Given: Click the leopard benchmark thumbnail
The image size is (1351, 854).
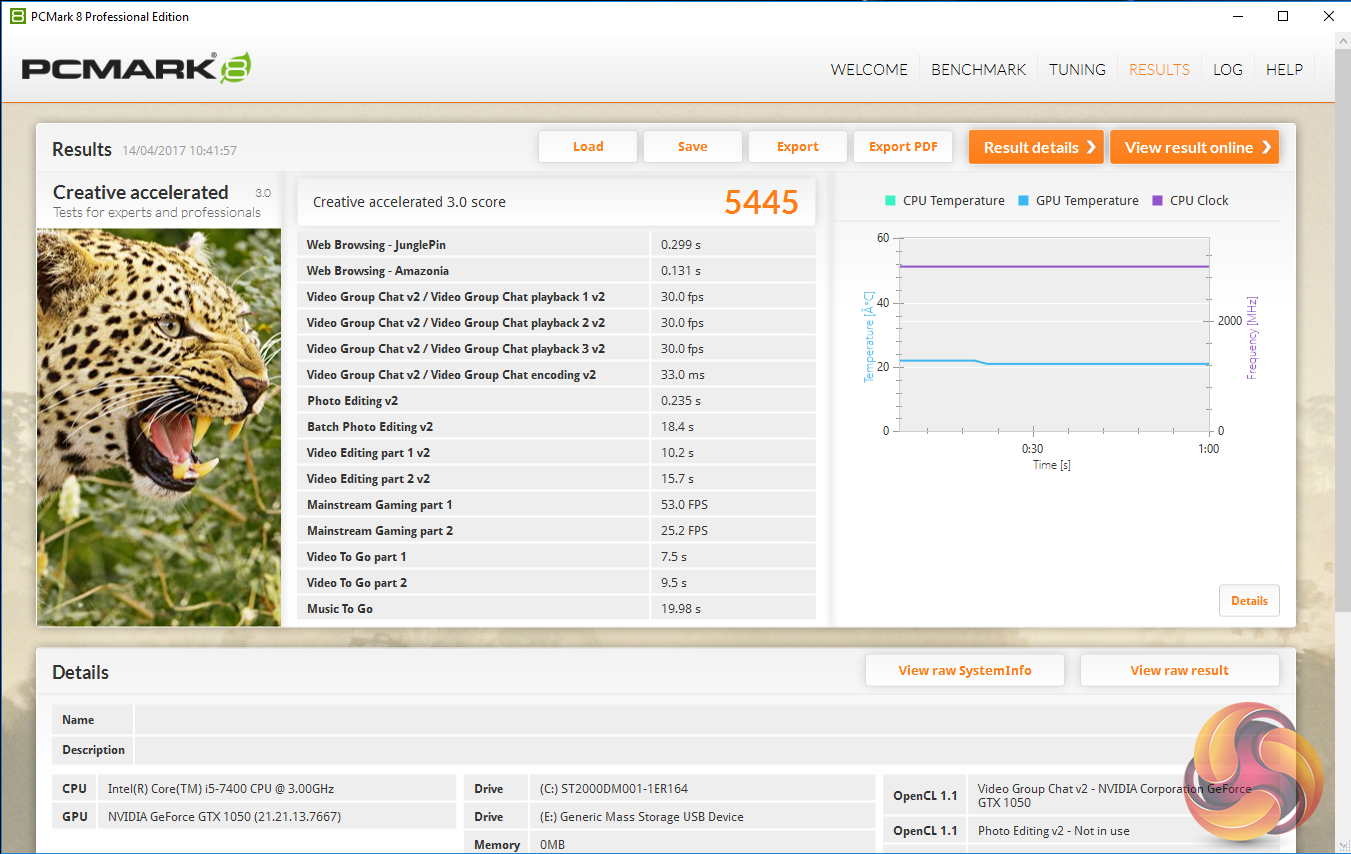Looking at the screenshot, I should tap(159, 427).
